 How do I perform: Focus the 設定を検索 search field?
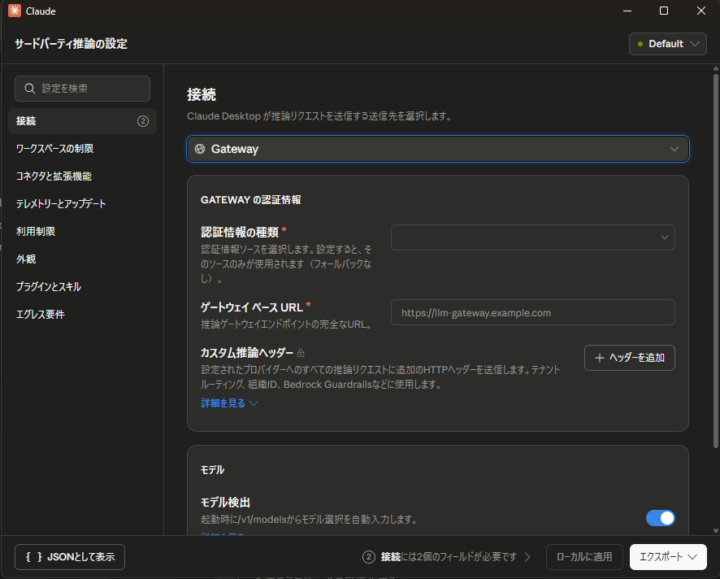82,89
